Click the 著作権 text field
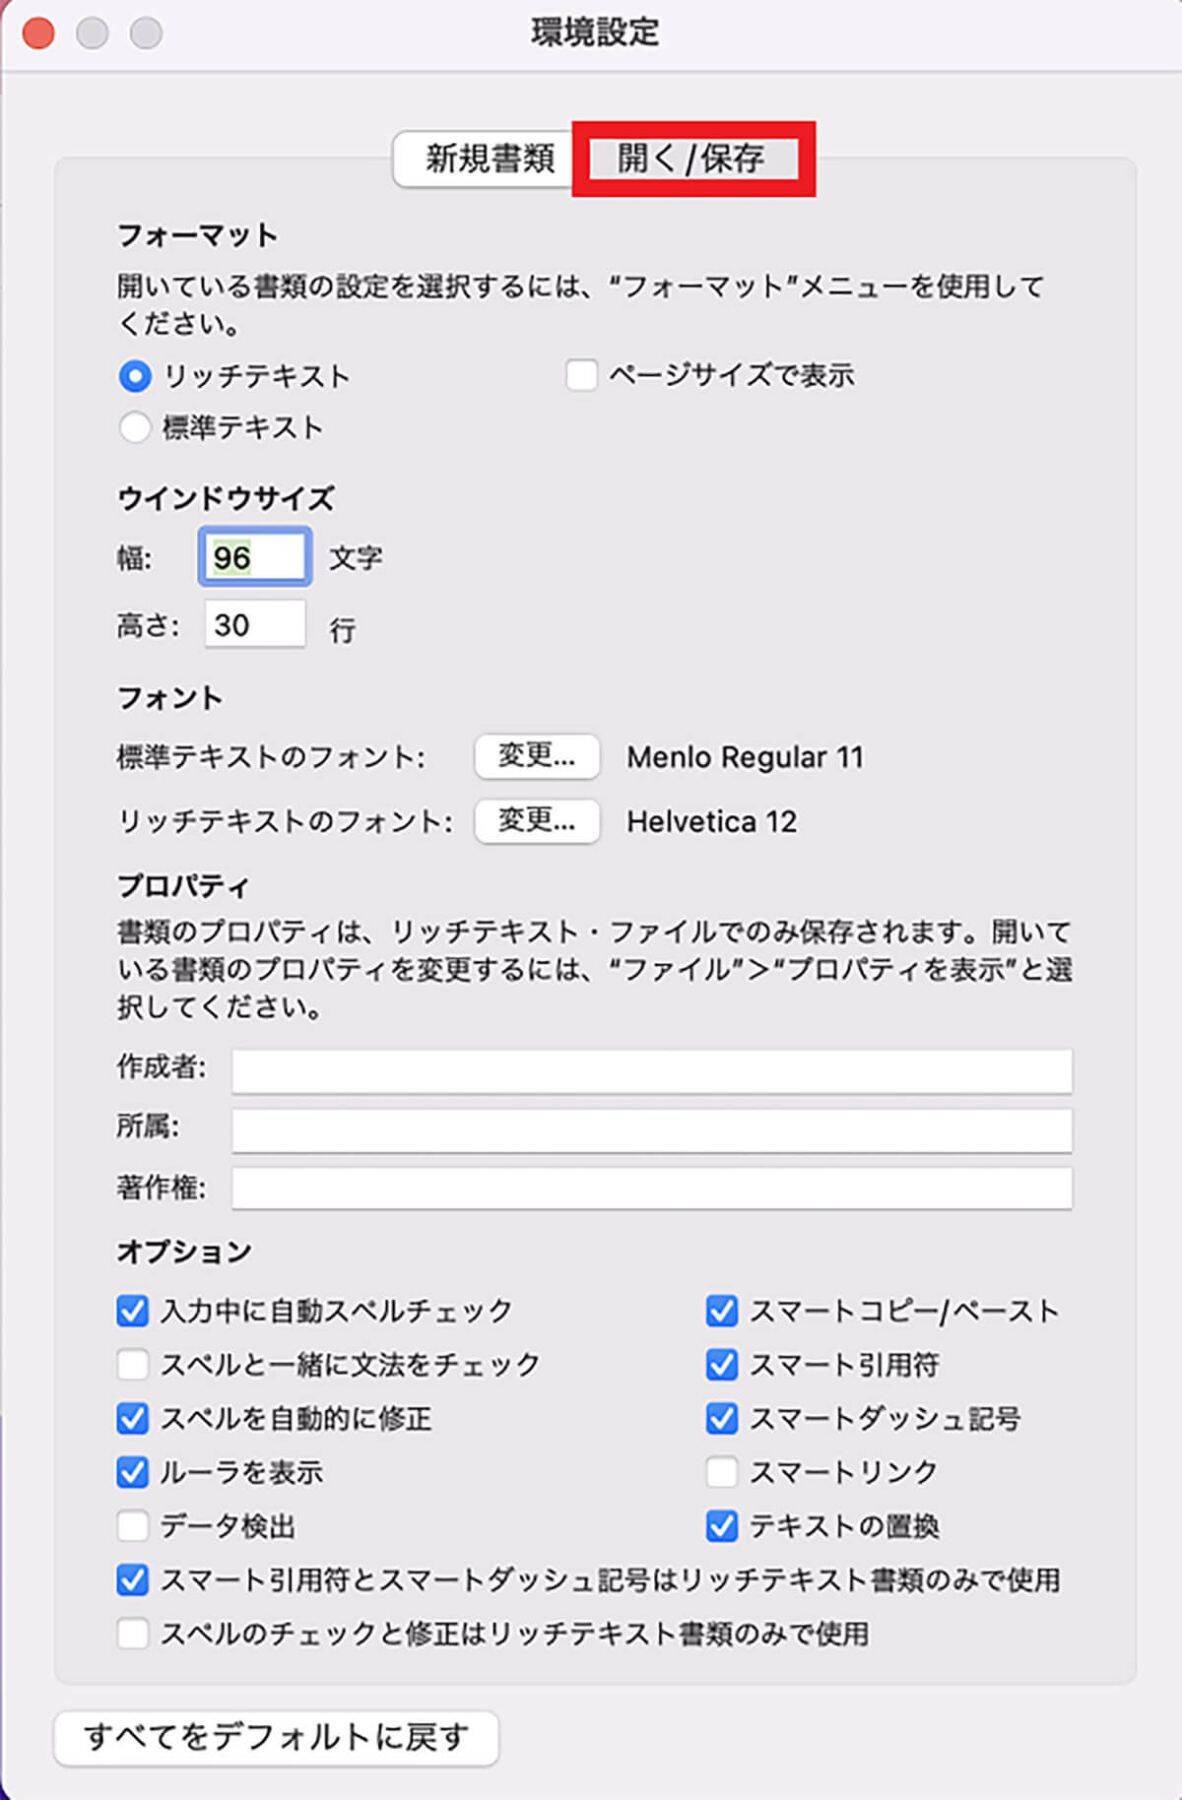The width and height of the screenshot is (1182, 1800). click(x=651, y=1189)
